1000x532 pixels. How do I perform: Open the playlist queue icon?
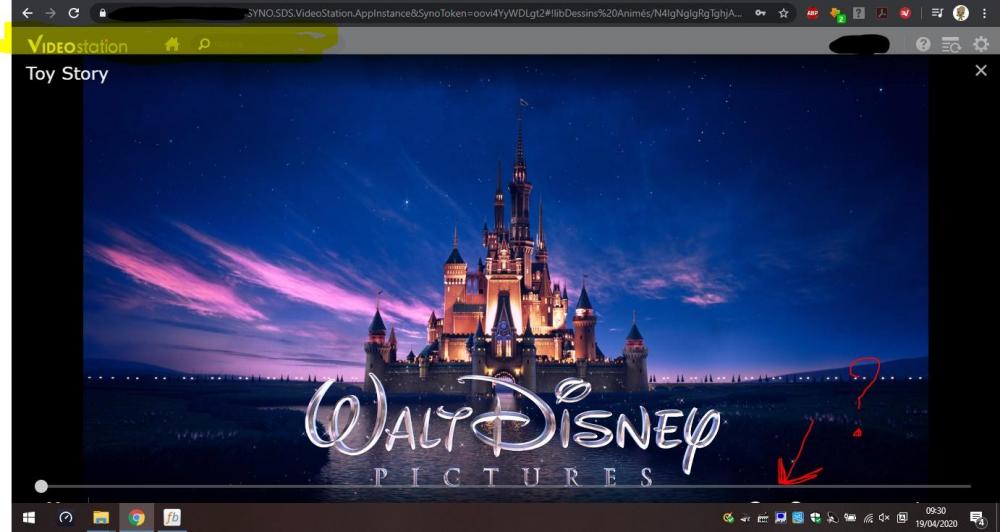pos(951,45)
